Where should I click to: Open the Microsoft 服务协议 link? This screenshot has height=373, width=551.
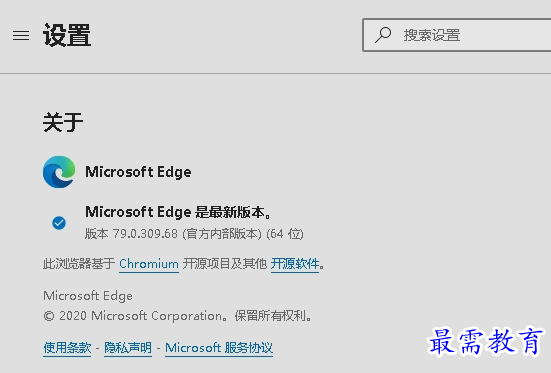tap(219, 348)
